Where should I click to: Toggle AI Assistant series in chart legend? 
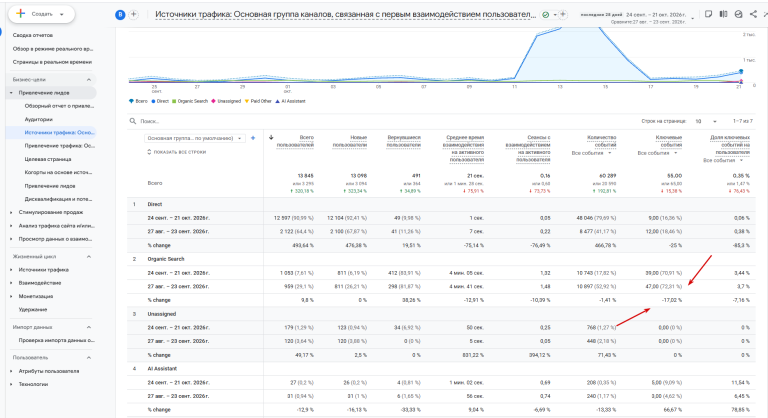[x=290, y=101]
